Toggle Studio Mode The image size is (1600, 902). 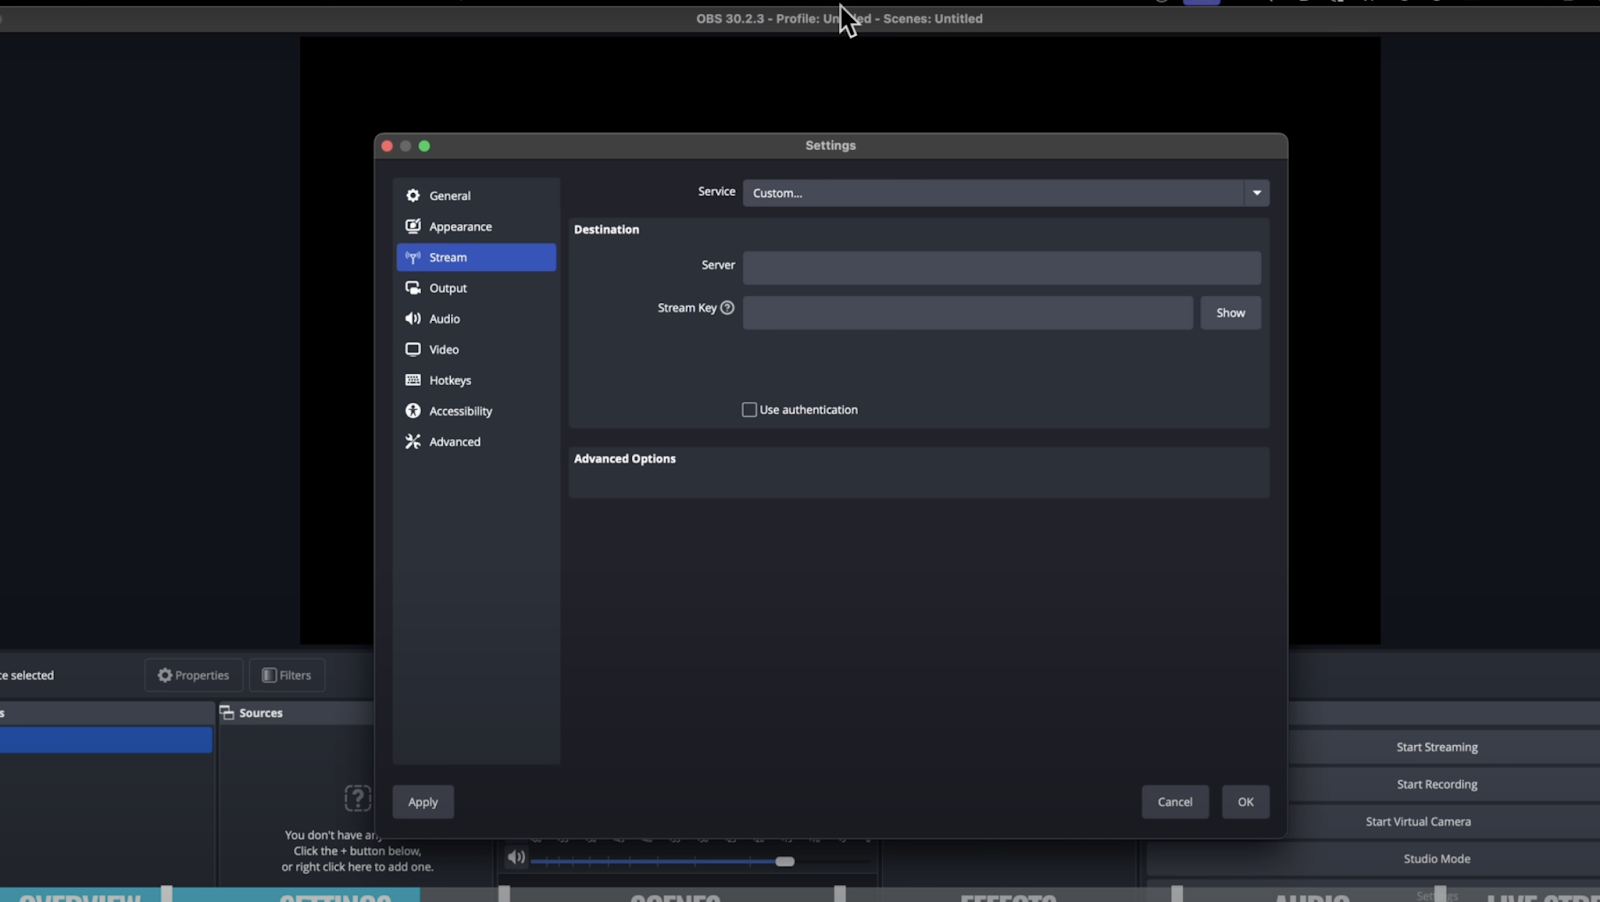click(x=1436, y=858)
